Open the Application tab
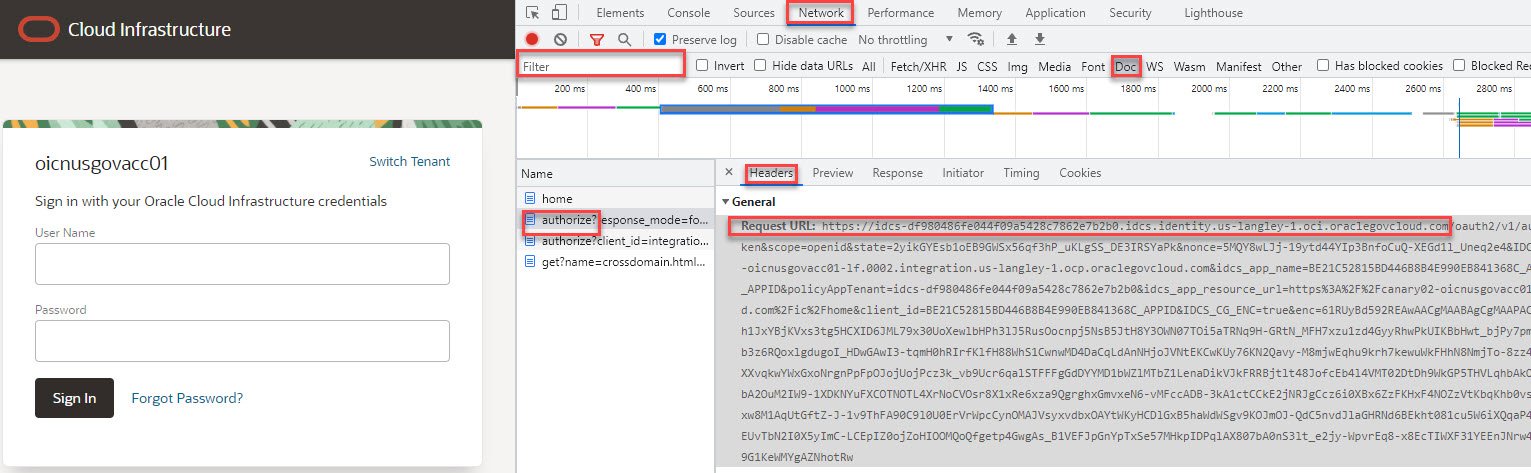The width and height of the screenshot is (1531, 473). [1056, 13]
